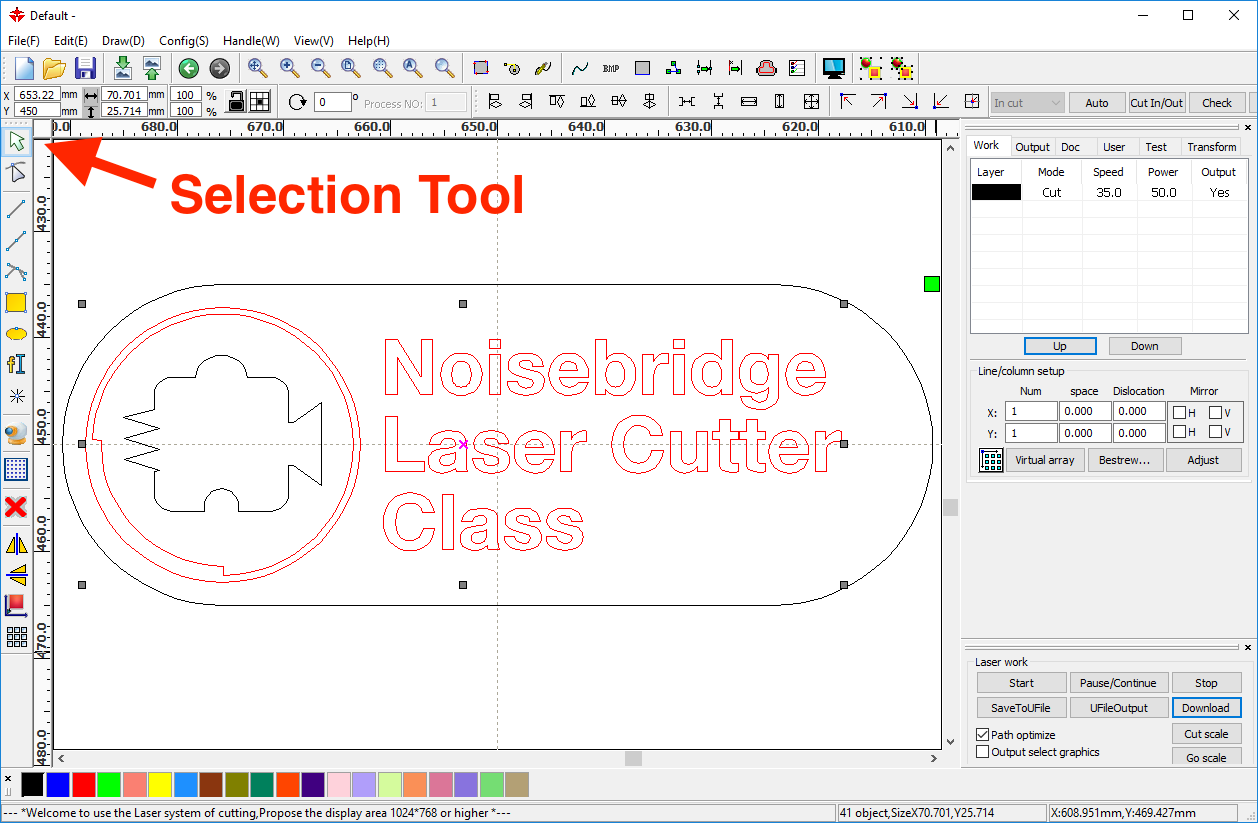The height and width of the screenshot is (823, 1258).
Task: Click the rotation angle input field
Action: (x=333, y=102)
